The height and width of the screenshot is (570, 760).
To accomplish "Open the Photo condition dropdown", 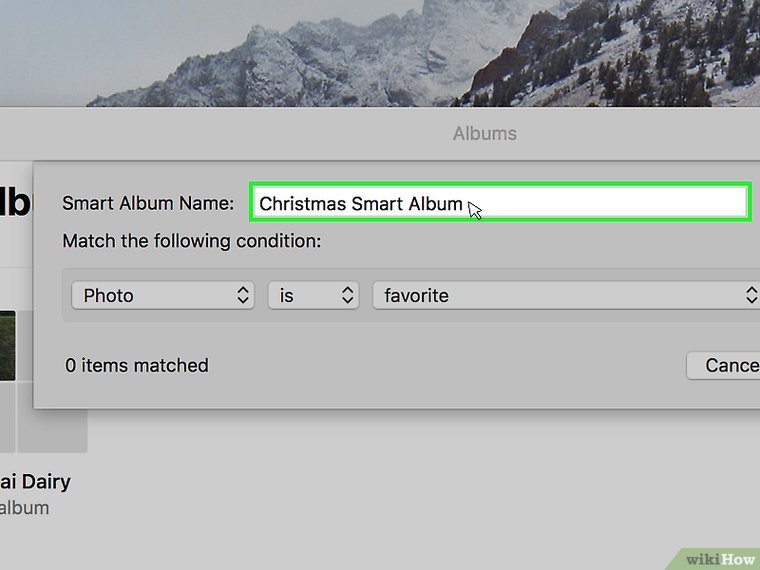I will (x=162, y=295).
